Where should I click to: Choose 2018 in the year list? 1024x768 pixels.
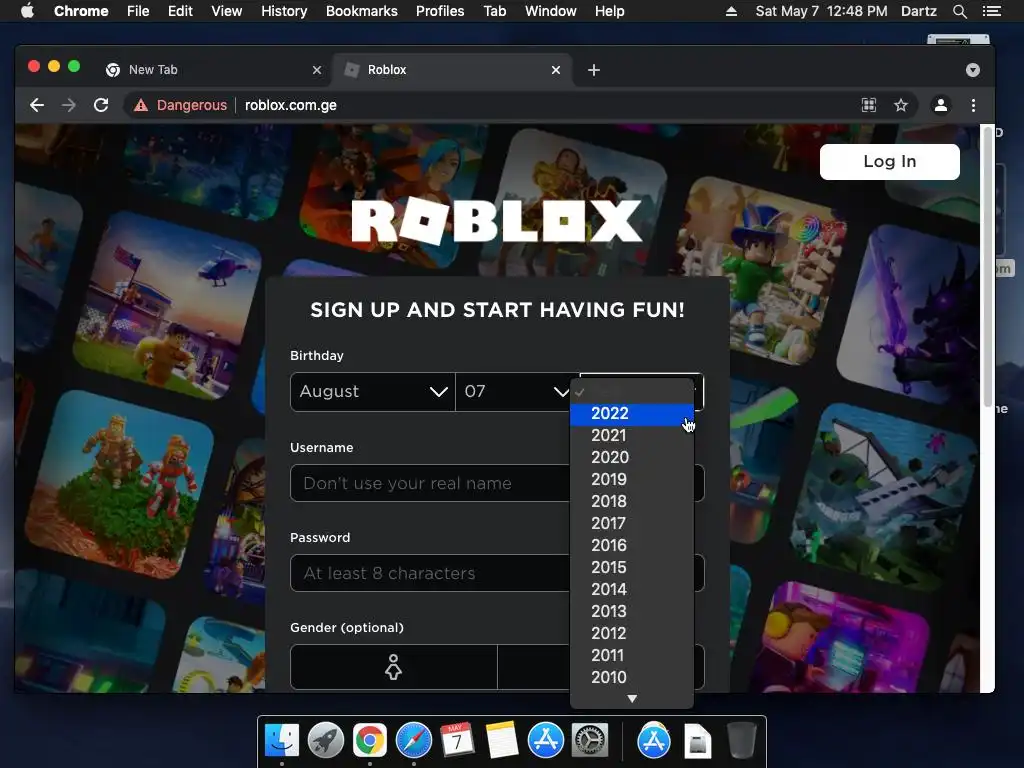tap(632, 502)
